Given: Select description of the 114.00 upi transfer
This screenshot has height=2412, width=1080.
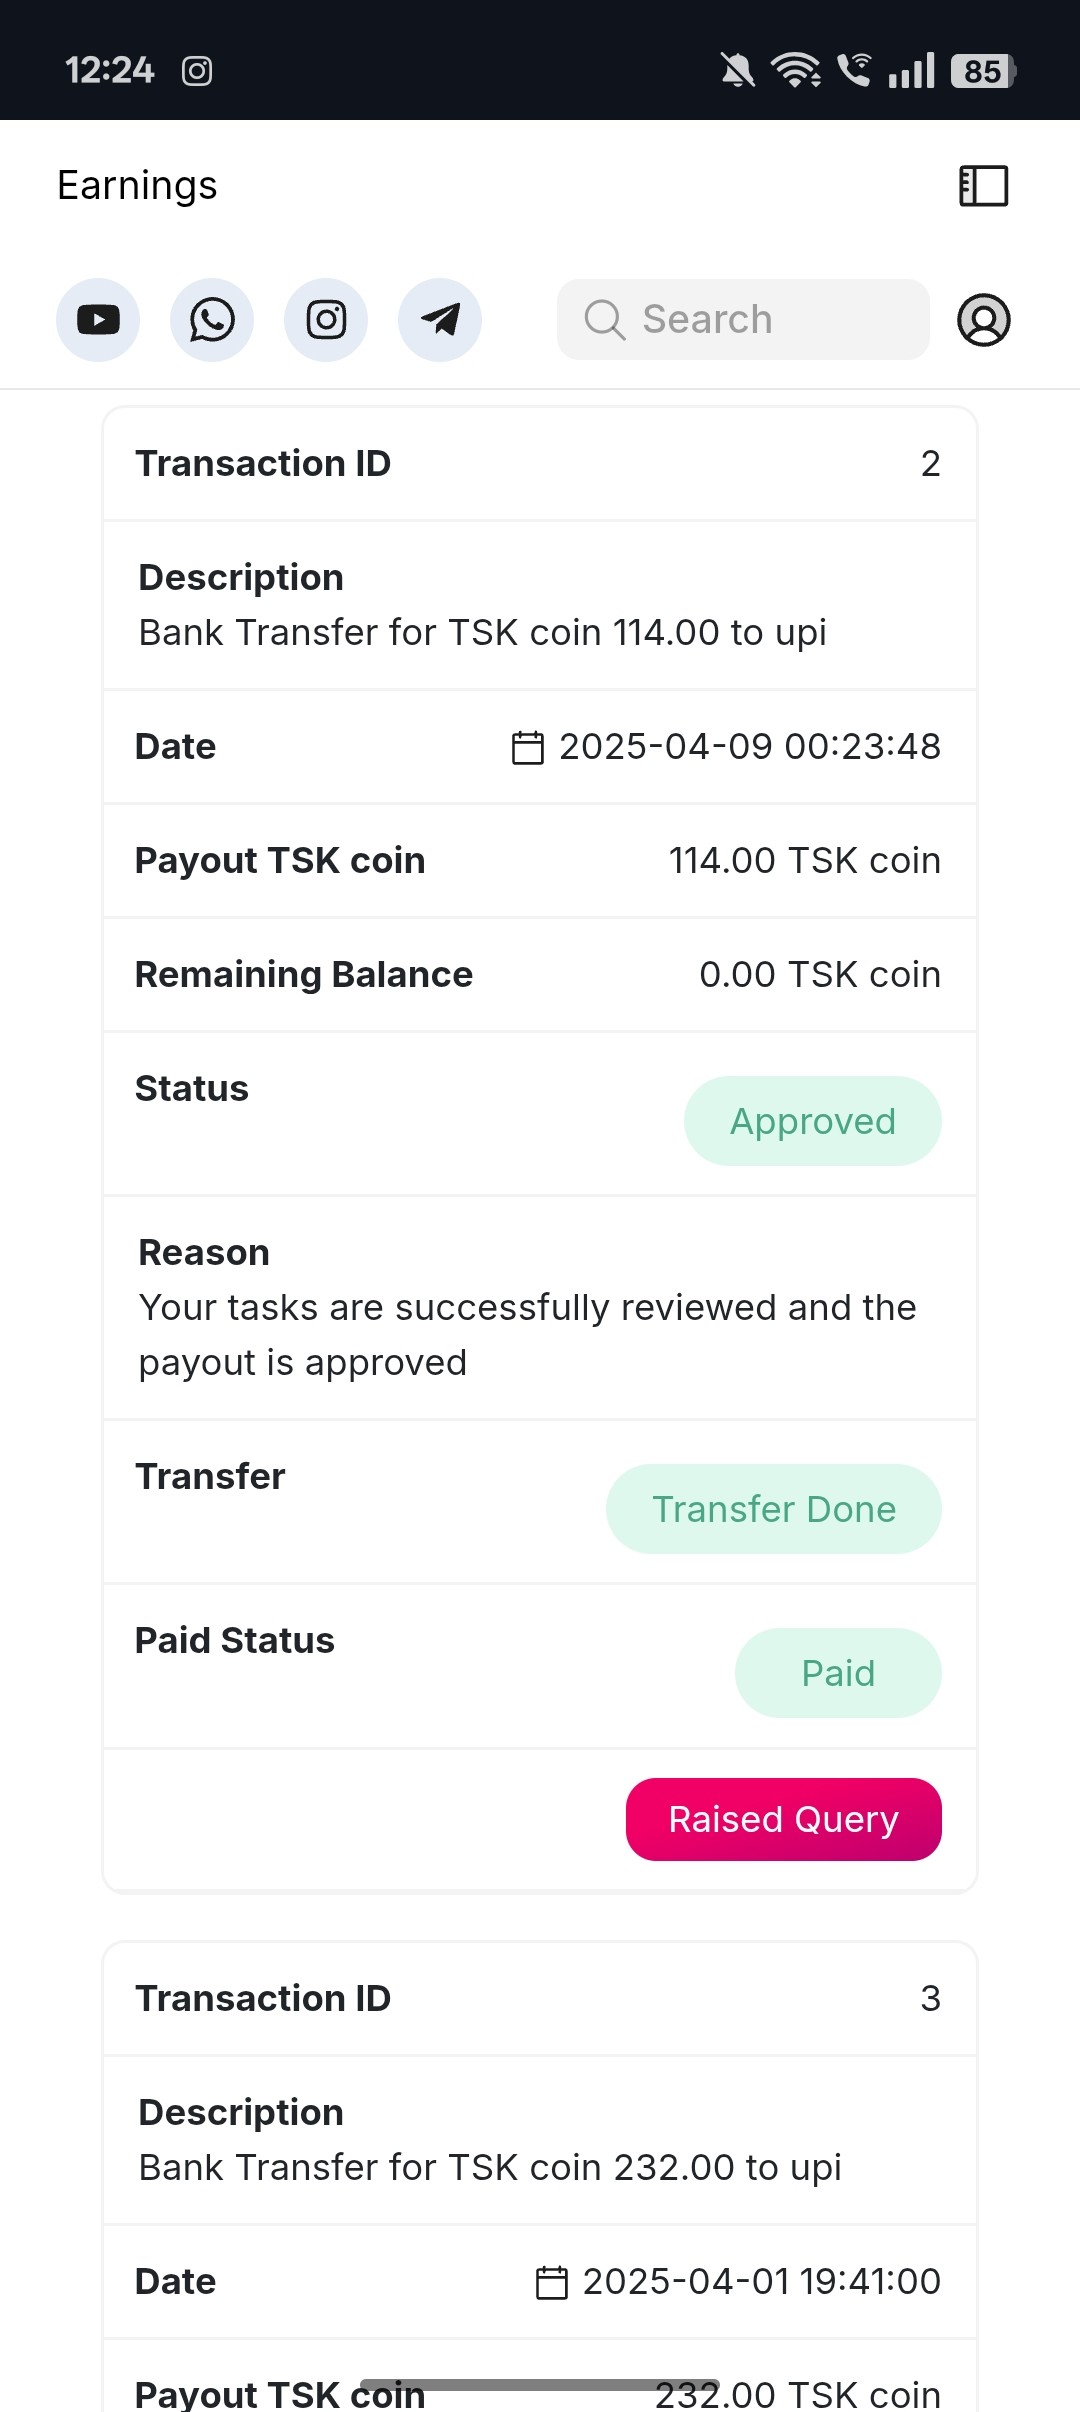Looking at the screenshot, I should pos(482,632).
